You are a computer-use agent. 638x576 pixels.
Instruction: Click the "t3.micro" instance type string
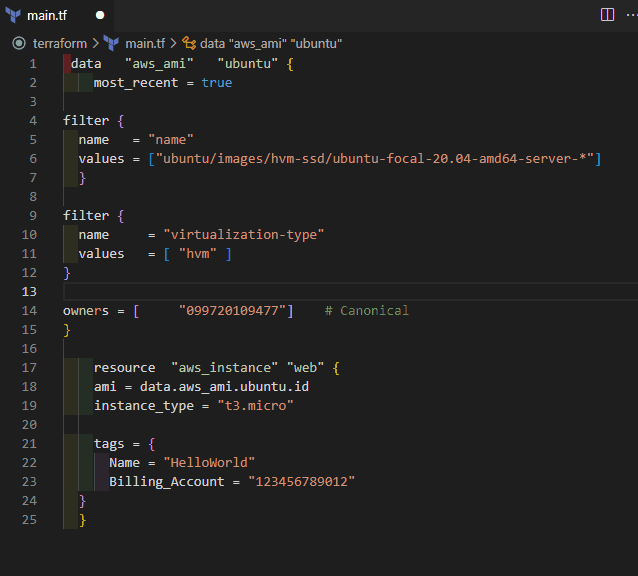click(x=256, y=406)
